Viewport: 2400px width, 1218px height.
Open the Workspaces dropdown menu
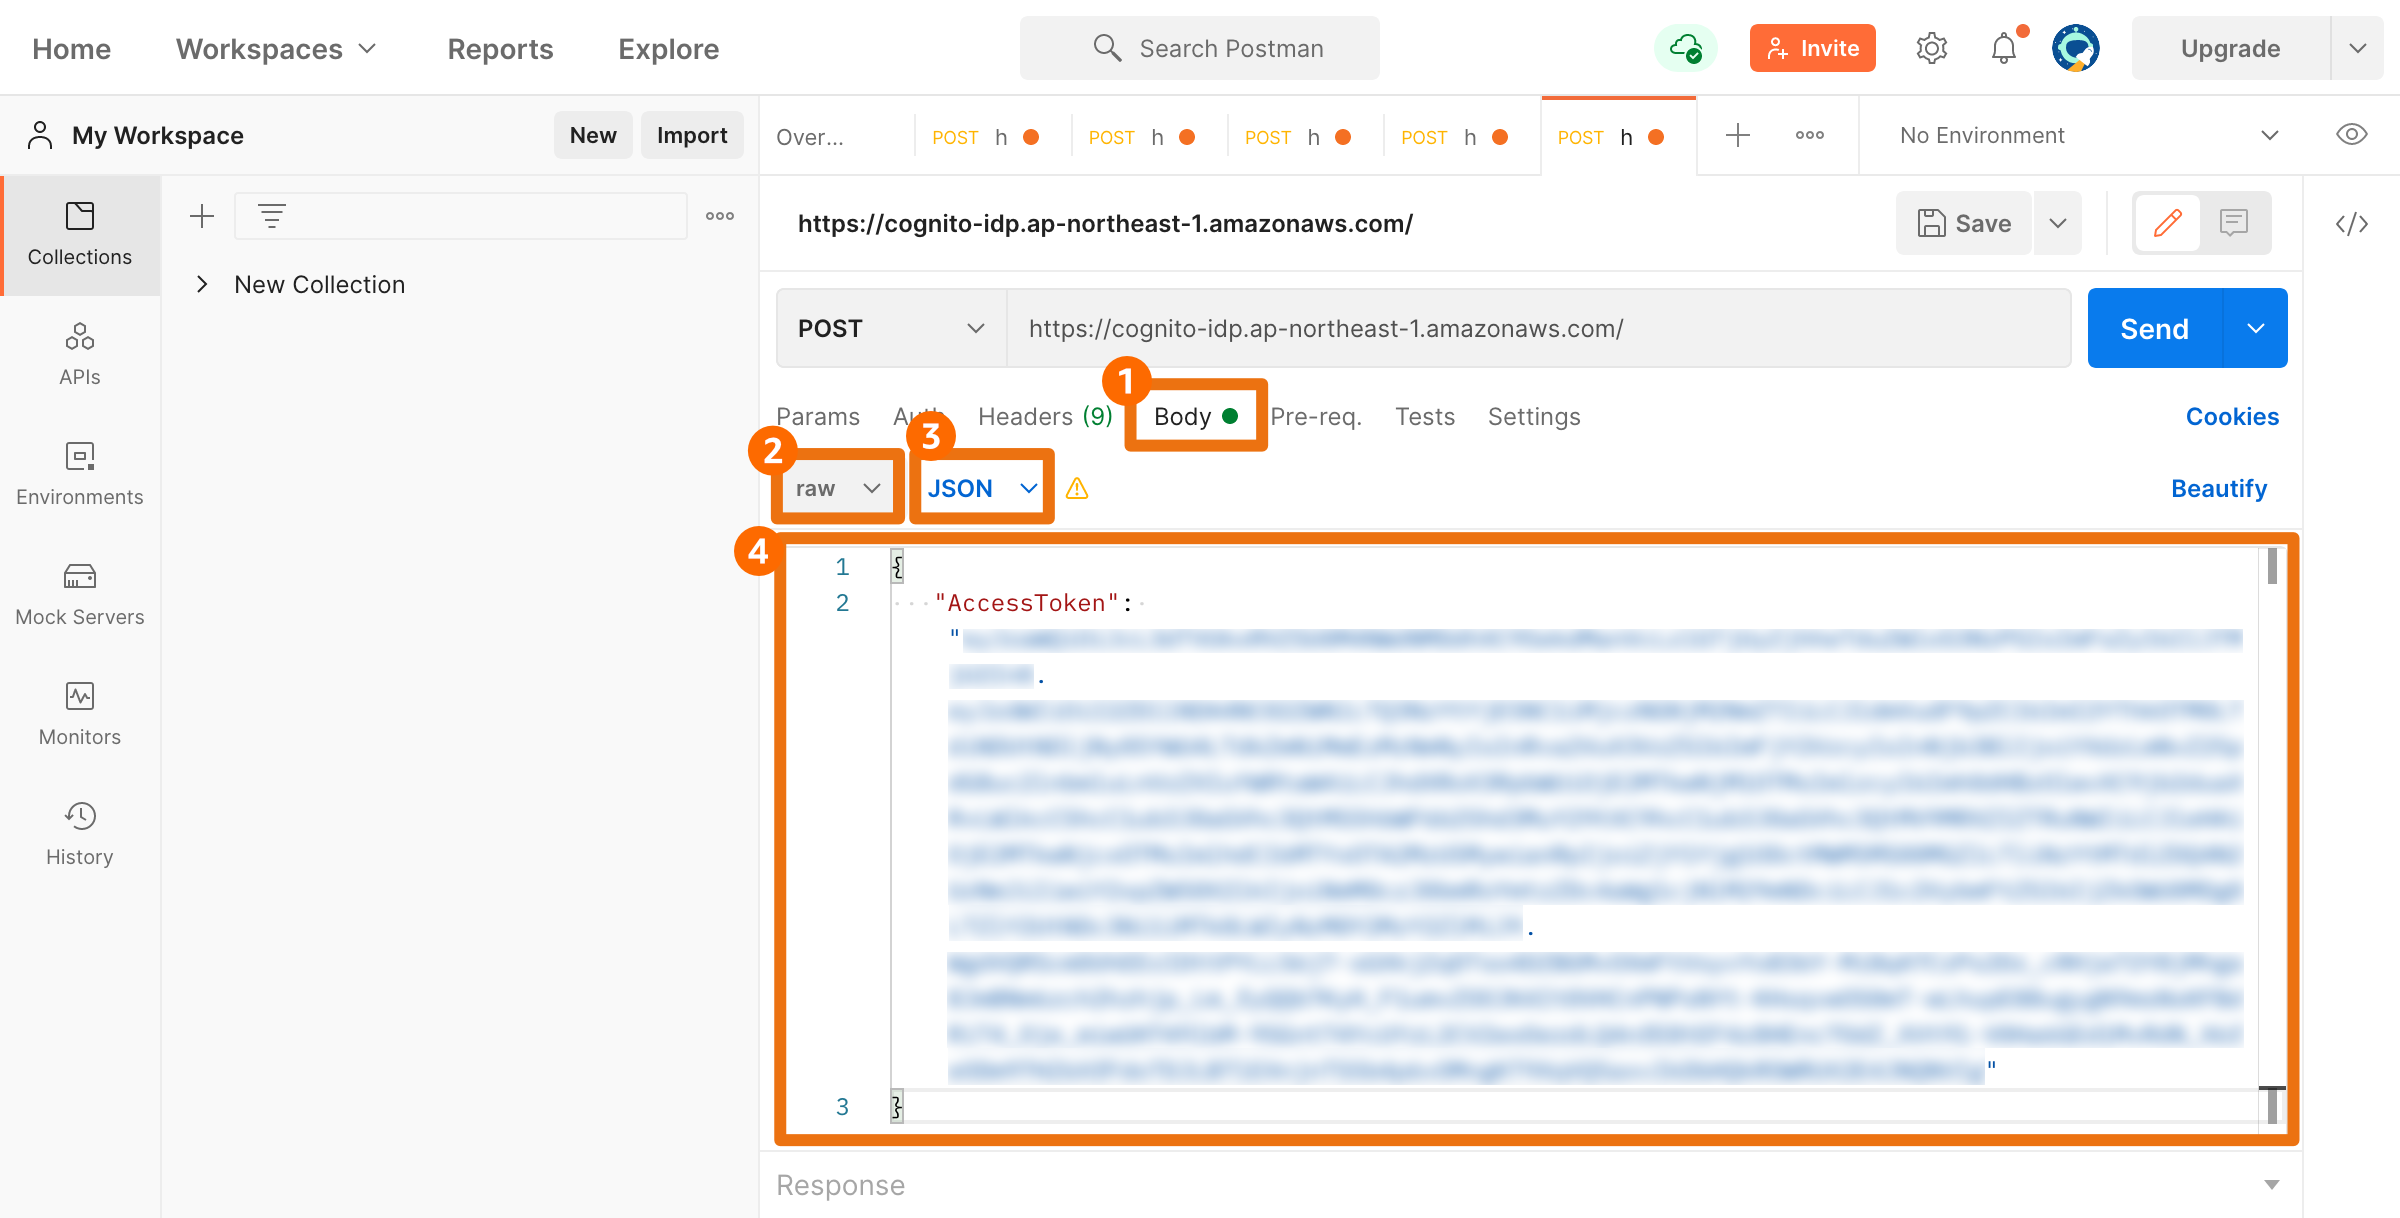pyautogui.click(x=276, y=49)
